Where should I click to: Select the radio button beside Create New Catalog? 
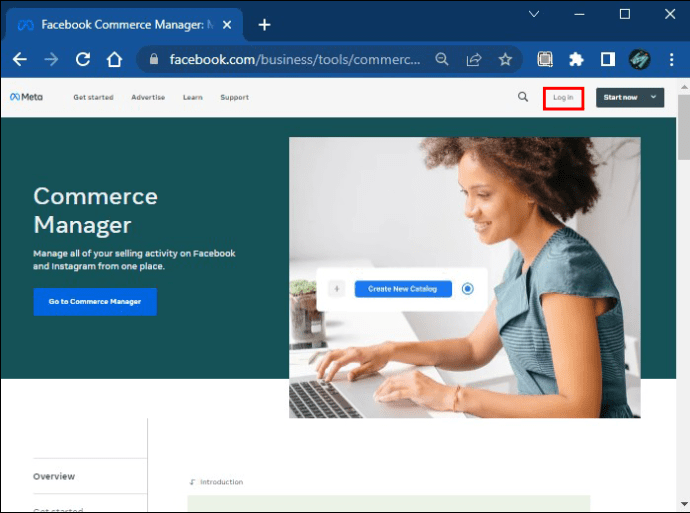coord(467,289)
